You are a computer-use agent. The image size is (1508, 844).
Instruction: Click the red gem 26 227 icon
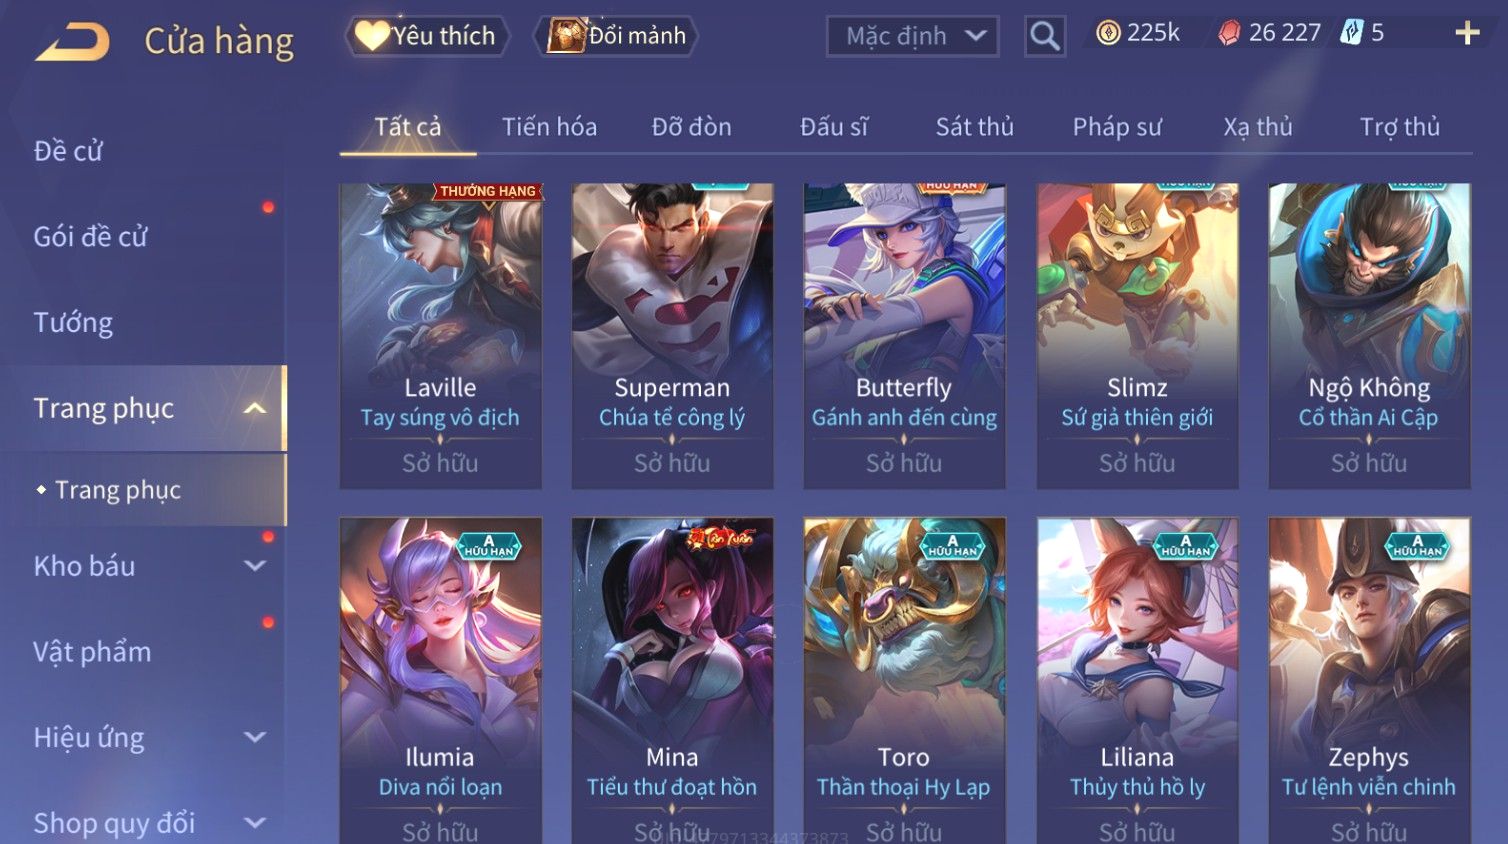pyautogui.click(x=1229, y=33)
